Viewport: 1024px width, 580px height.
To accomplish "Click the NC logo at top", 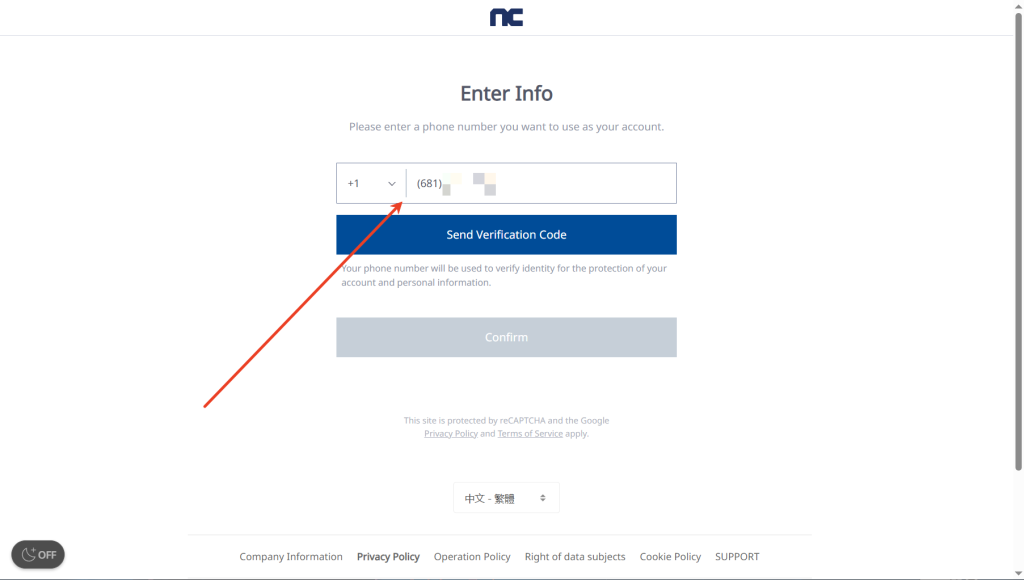I will [x=506, y=17].
